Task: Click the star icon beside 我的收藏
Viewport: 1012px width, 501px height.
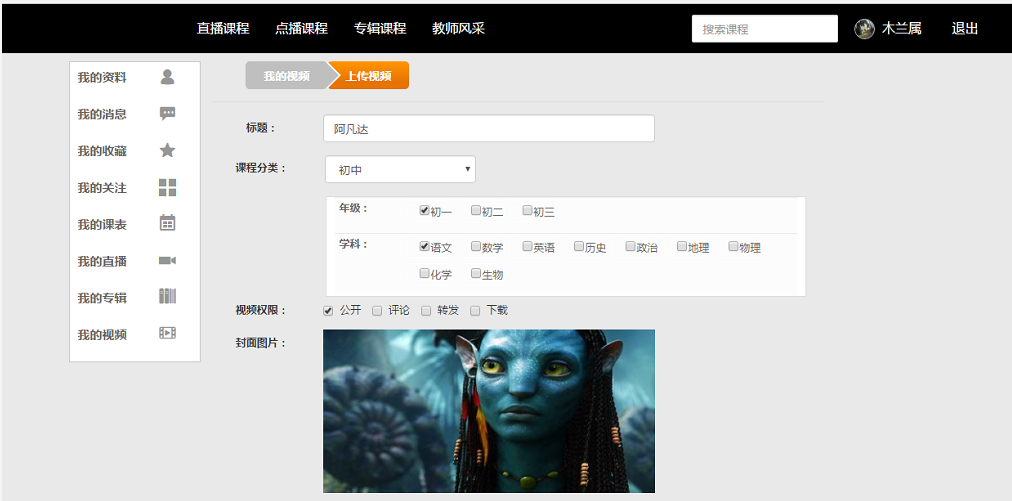Action: [167, 150]
